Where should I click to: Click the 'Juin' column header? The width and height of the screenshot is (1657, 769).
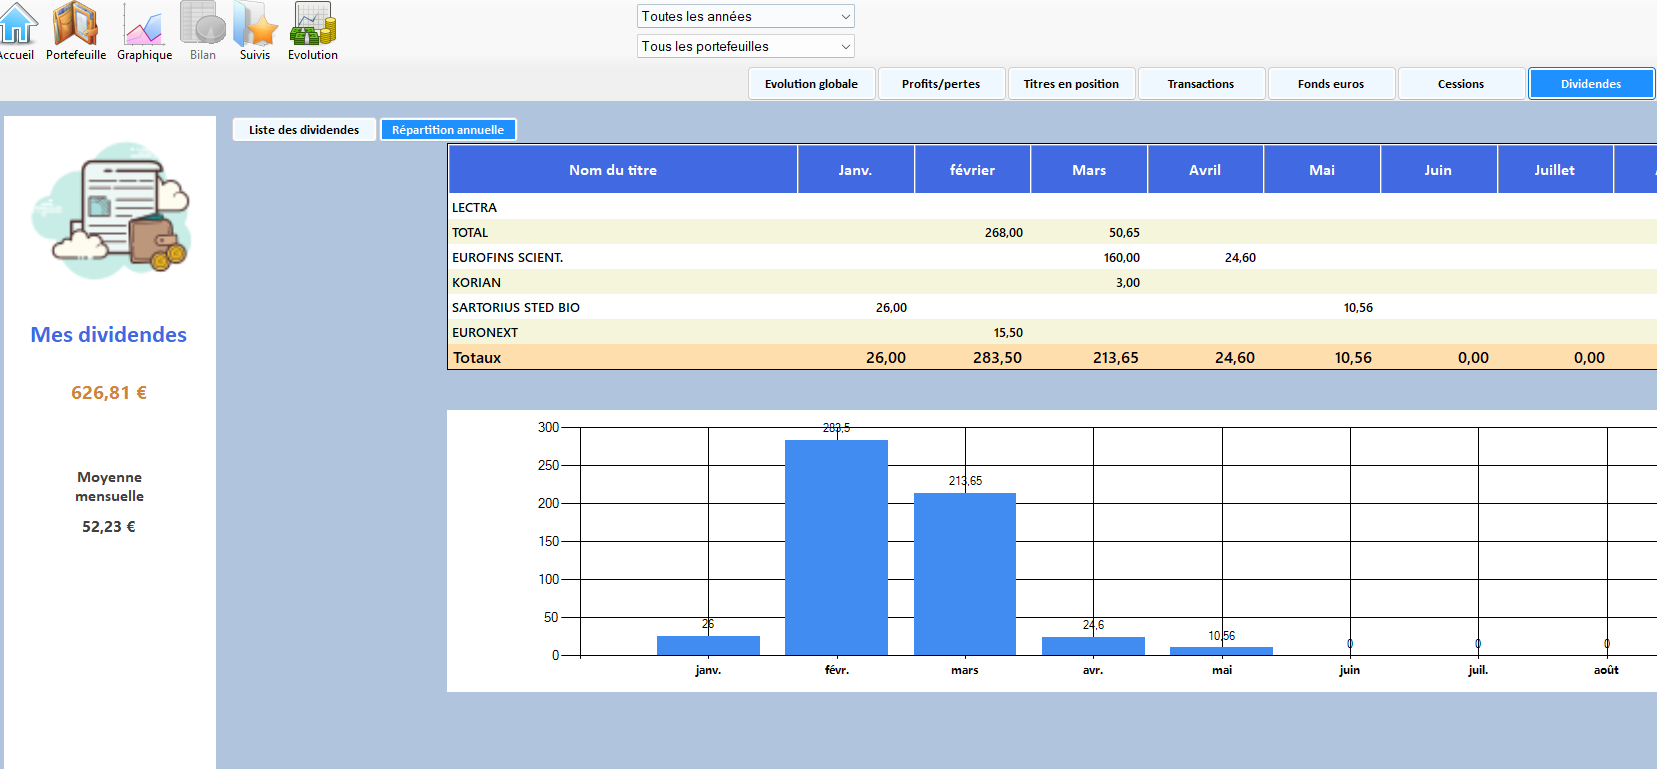(1439, 170)
